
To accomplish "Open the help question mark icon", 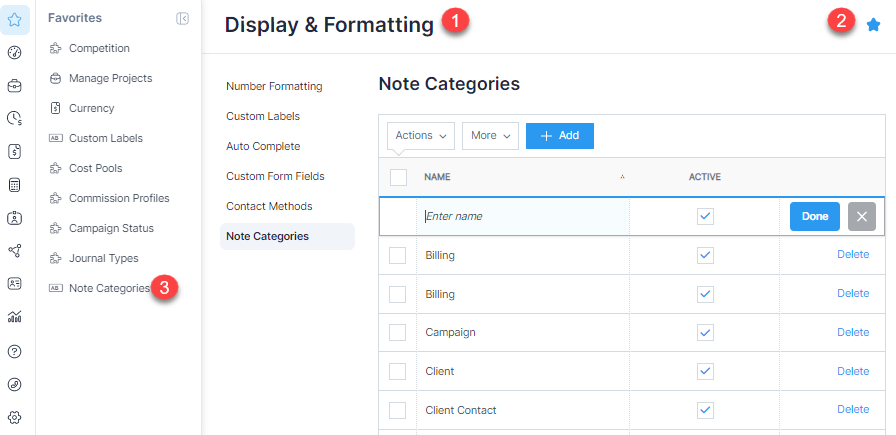I will point(15,352).
